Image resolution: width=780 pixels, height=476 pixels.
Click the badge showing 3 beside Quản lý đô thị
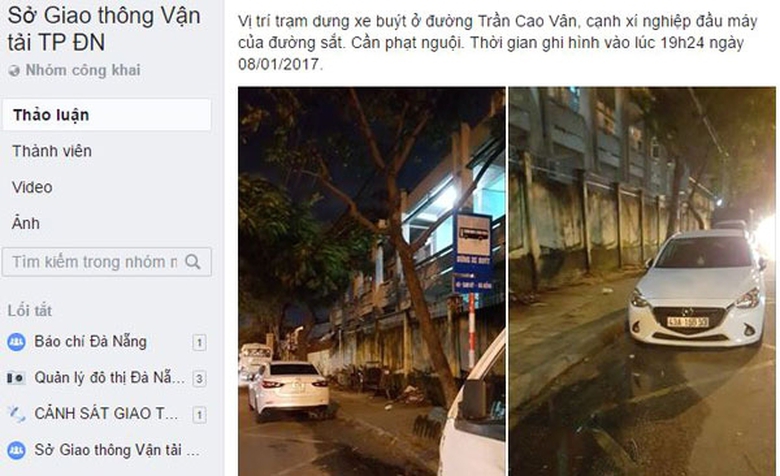(199, 379)
